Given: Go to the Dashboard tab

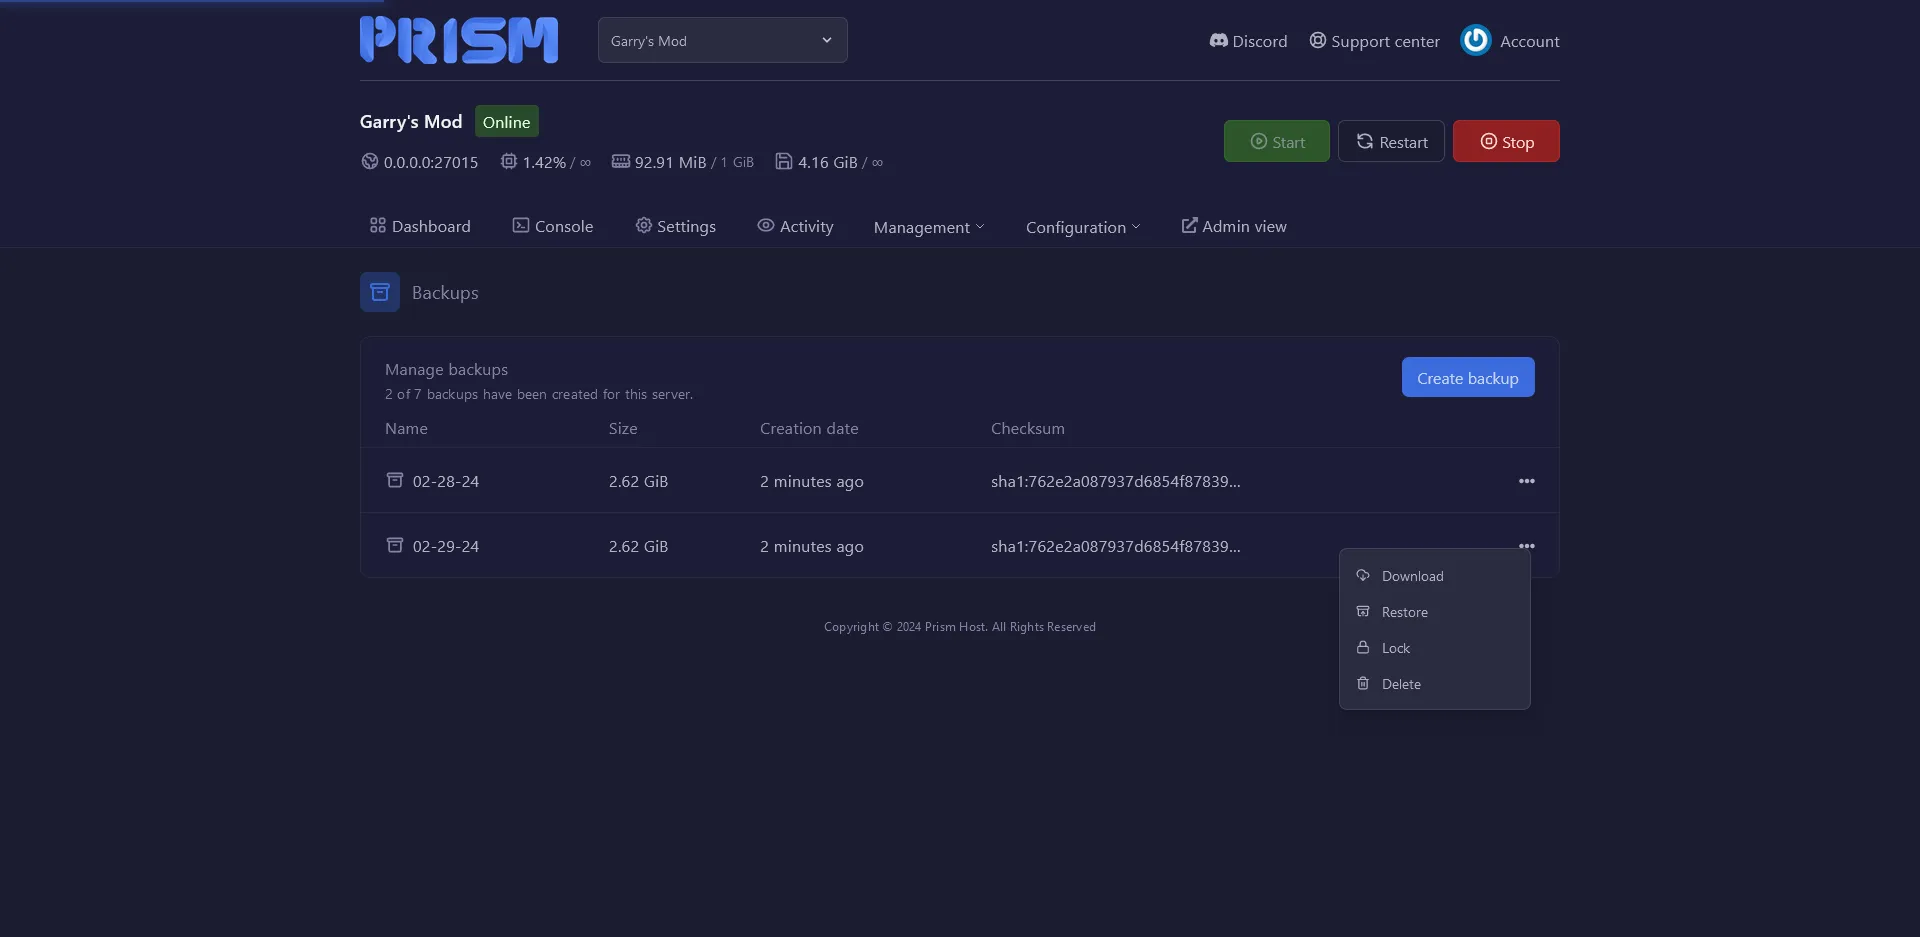Looking at the screenshot, I should pyautogui.click(x=420, y=226).
